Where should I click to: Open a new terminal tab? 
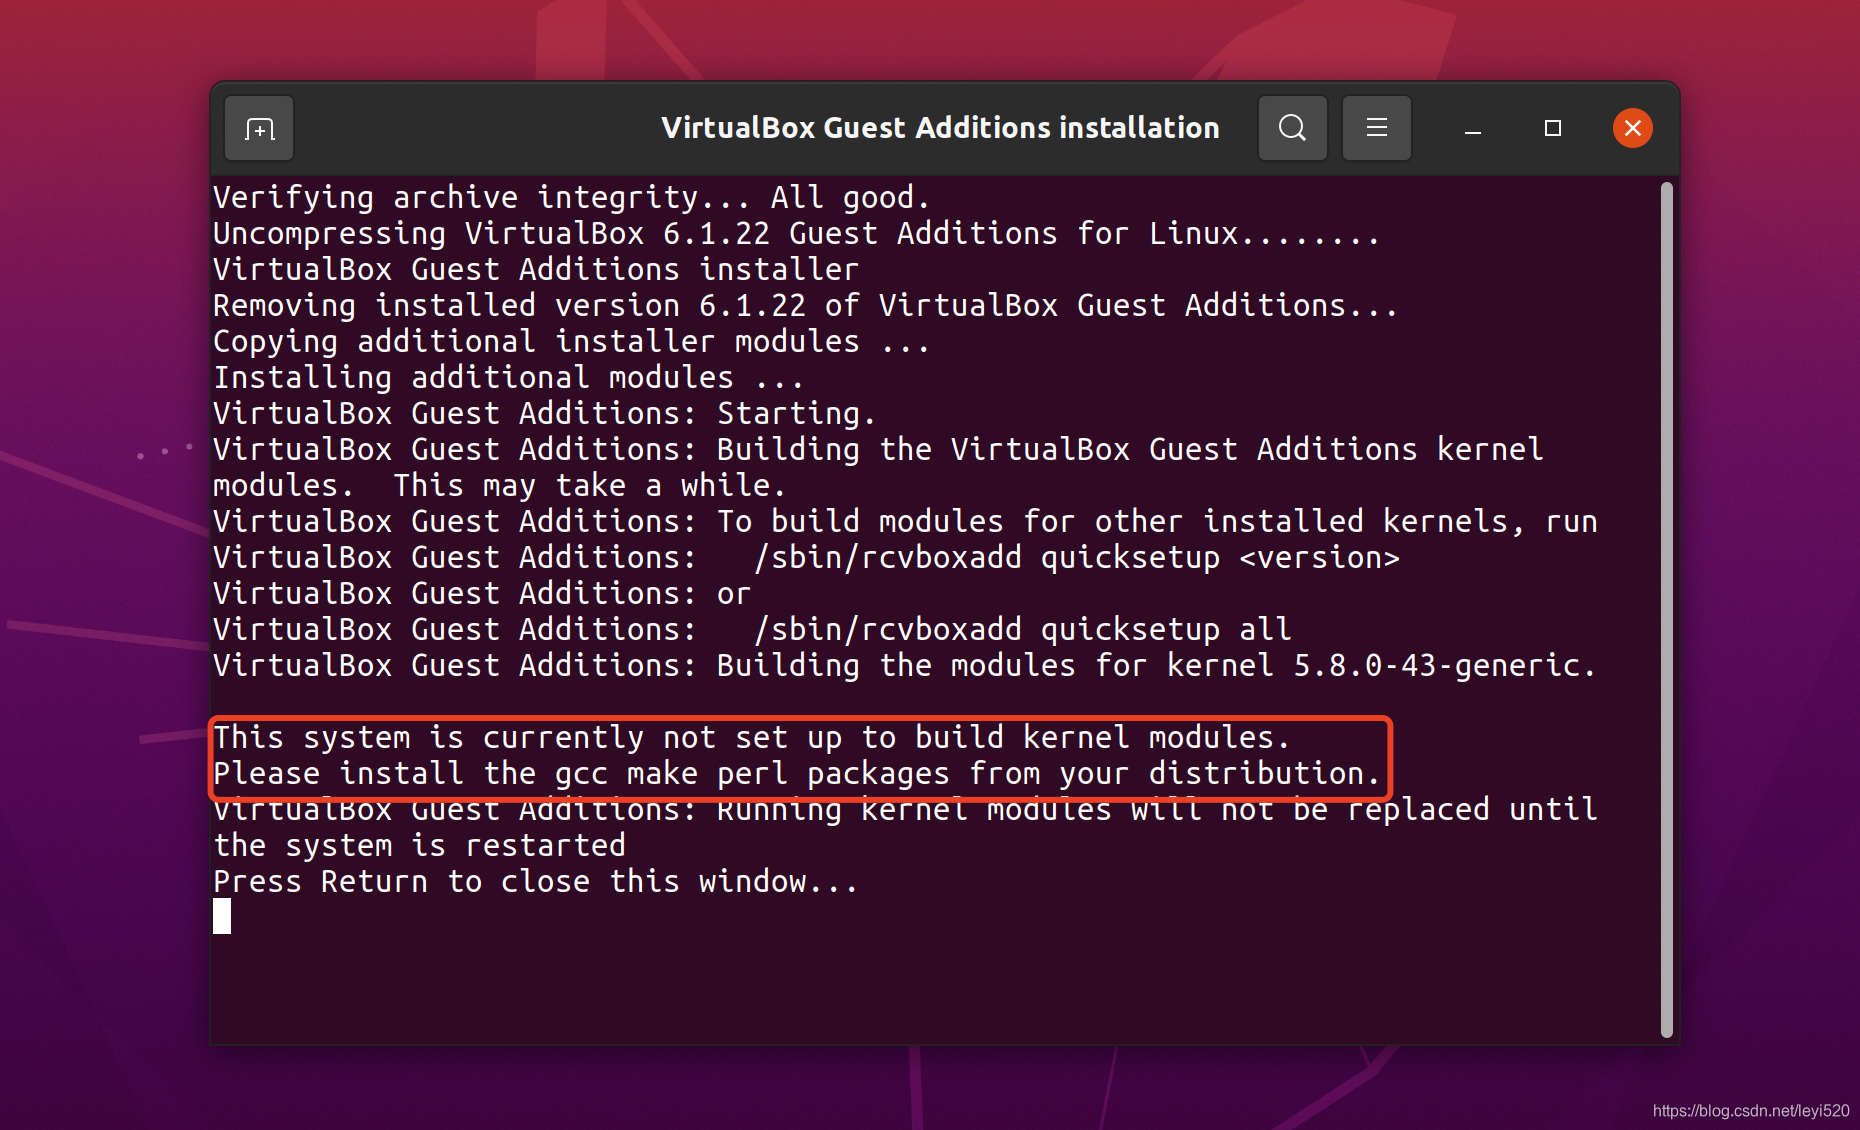point(259,128)
